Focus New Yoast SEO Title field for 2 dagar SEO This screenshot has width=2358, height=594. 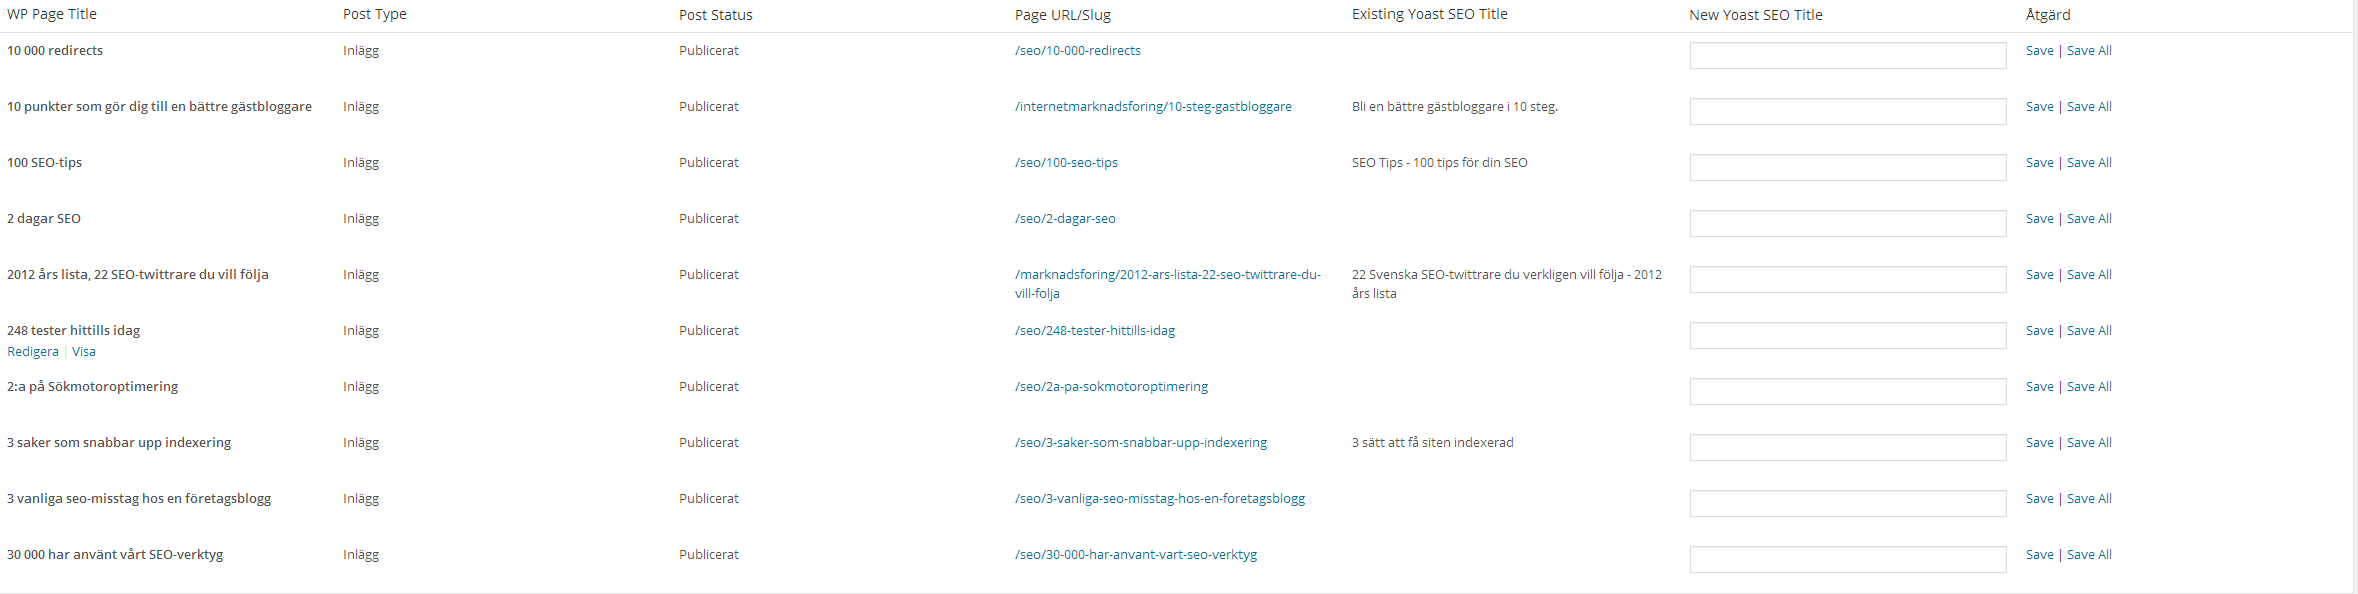pyautogui.click(x=1848, y=223)
